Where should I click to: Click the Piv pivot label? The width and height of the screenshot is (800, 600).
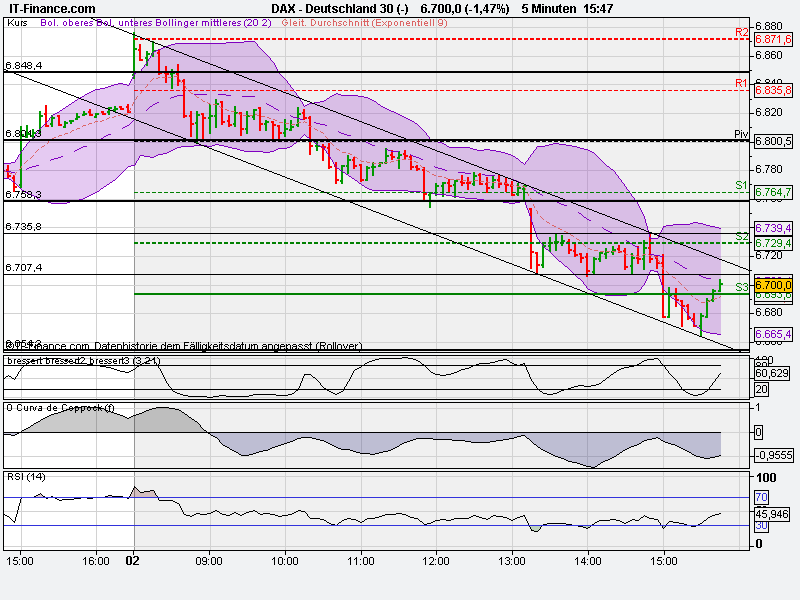coord(741,134)
